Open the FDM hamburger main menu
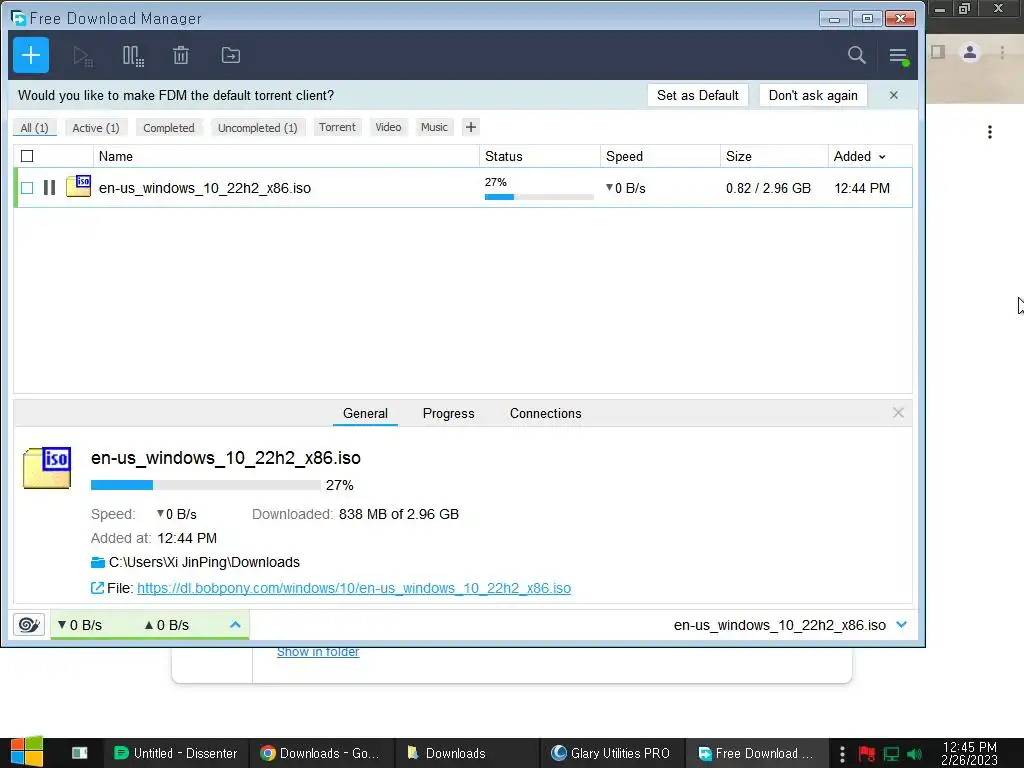 899,56
